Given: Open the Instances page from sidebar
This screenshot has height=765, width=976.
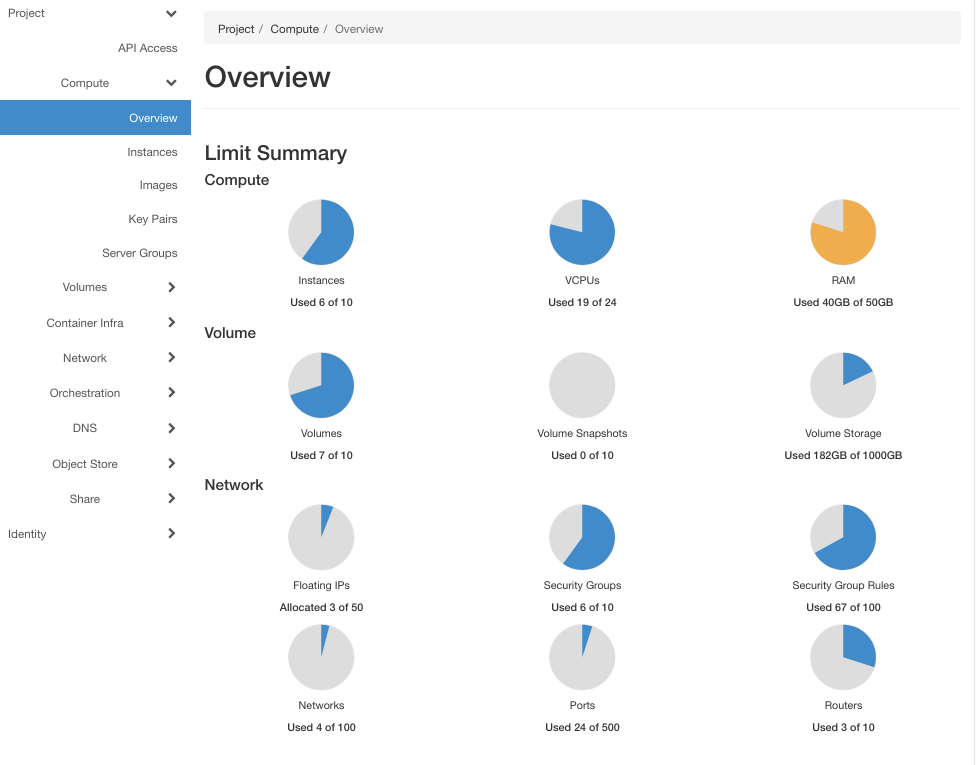Looking at the screenshot, I should [x=152, y=152].
